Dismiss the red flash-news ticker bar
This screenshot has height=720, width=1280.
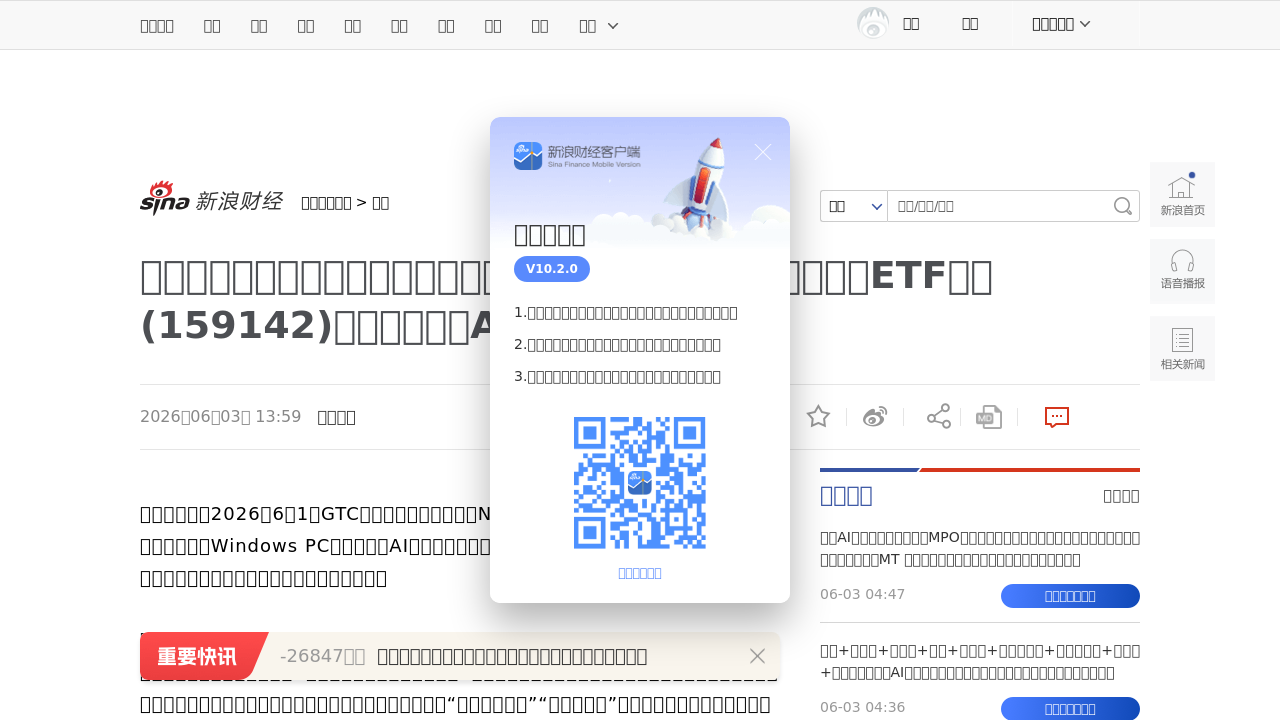757,656
